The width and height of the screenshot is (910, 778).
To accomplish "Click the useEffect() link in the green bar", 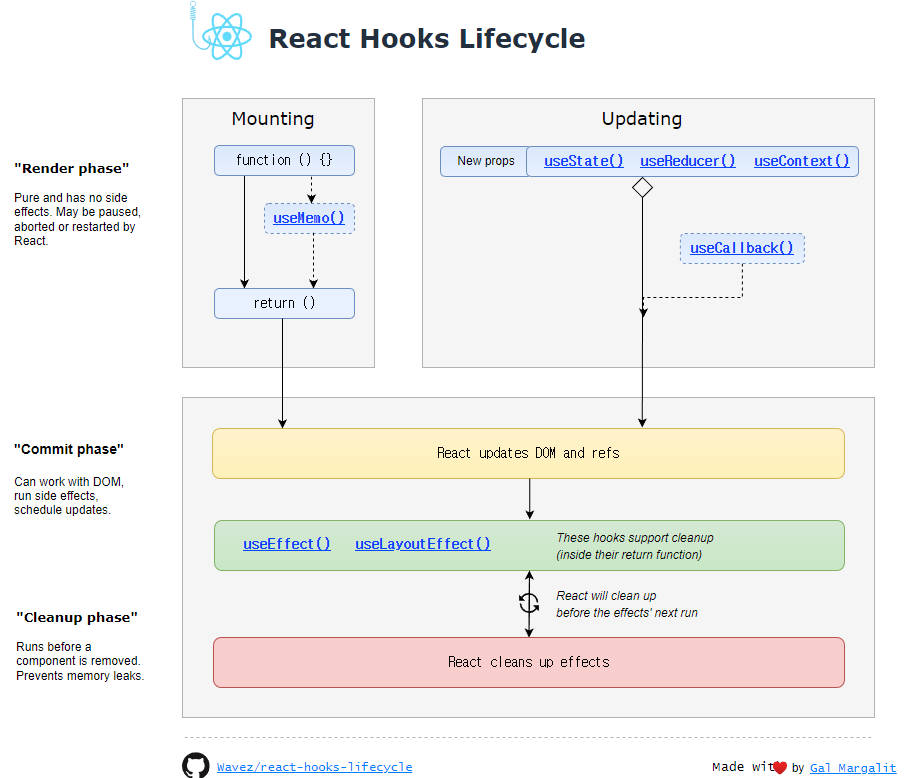I will point(287,544).
